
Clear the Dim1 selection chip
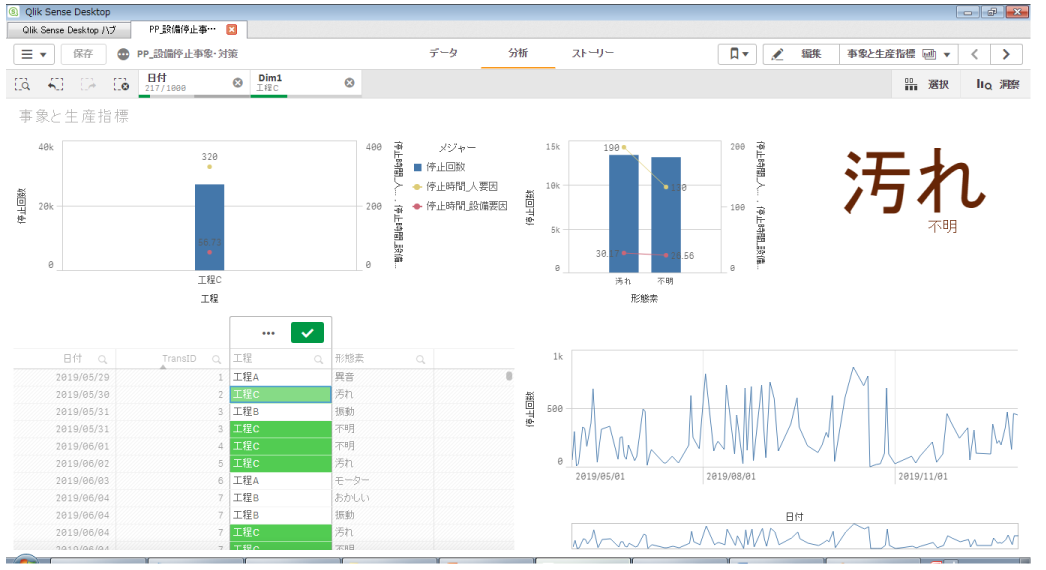tap(349, 83)
